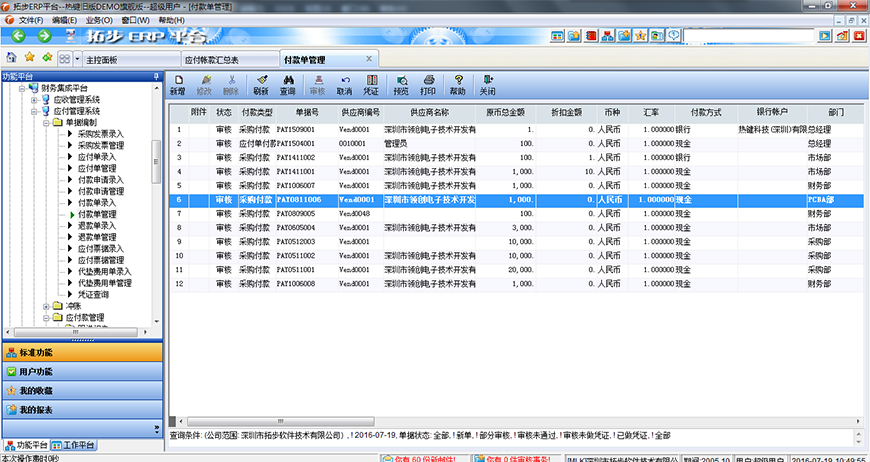The image size is (870, 462).
Task: Click the 刷新 (Refresh) toolbar icon
Action: 261,84
